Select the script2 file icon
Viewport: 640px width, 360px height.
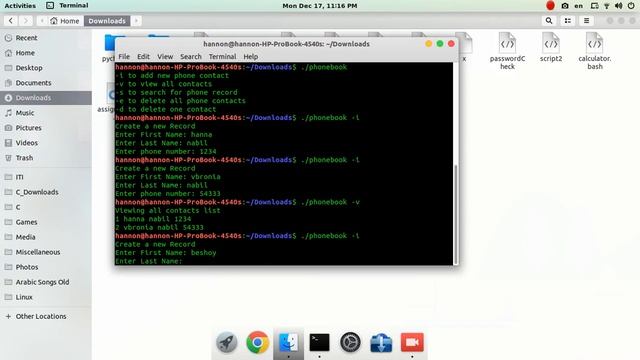[551, 43]
